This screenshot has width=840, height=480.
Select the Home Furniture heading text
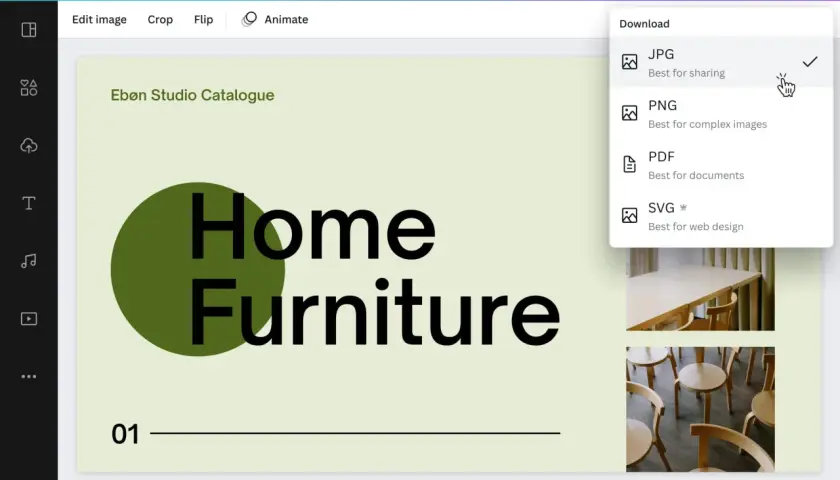[375, 269]
